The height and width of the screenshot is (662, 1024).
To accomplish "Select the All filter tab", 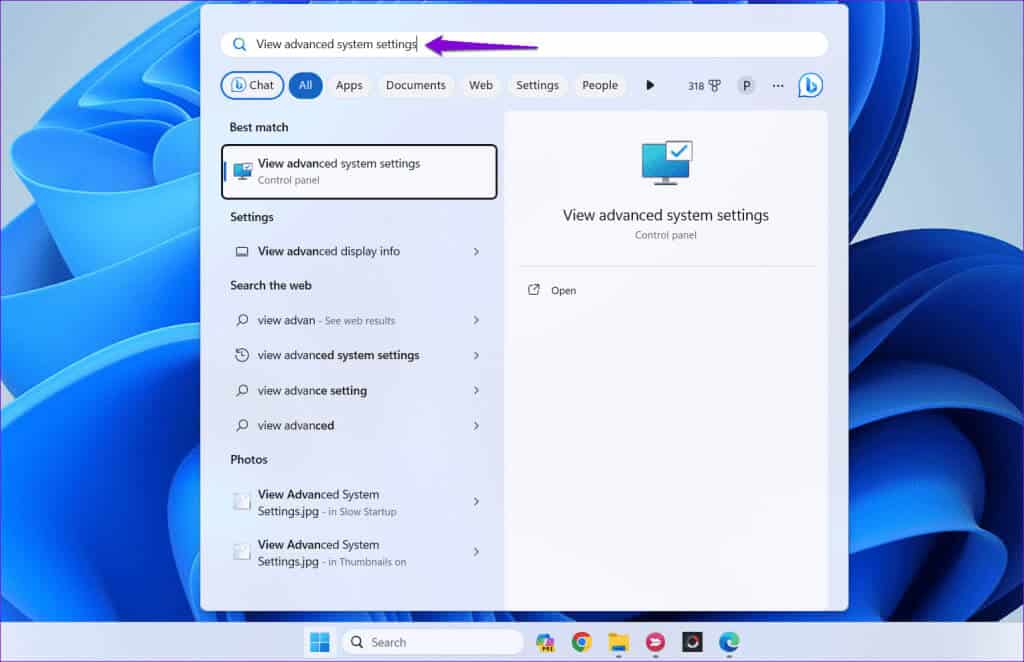I will click(306, 86).
